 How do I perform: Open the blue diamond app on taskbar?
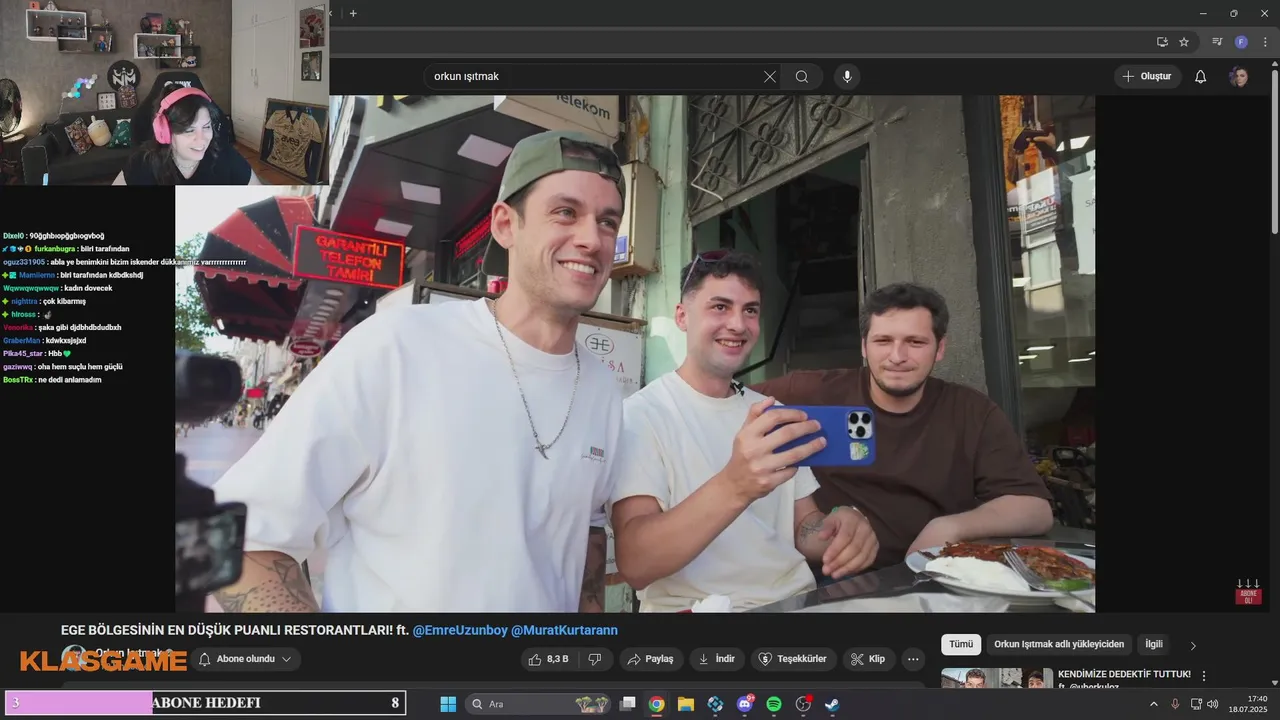[x=715, y=704]
